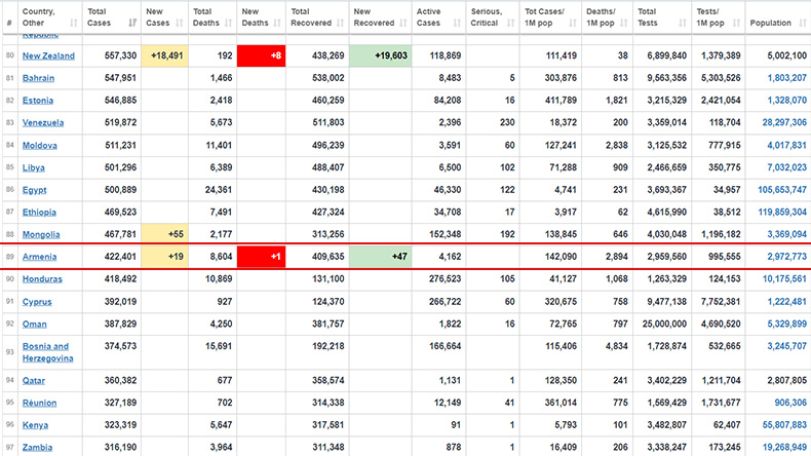Click the New Cases sort arrows icon

179,23
